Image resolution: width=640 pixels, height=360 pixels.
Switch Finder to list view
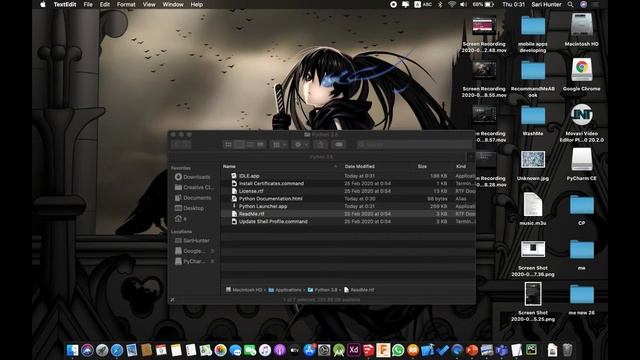(239, 144)
